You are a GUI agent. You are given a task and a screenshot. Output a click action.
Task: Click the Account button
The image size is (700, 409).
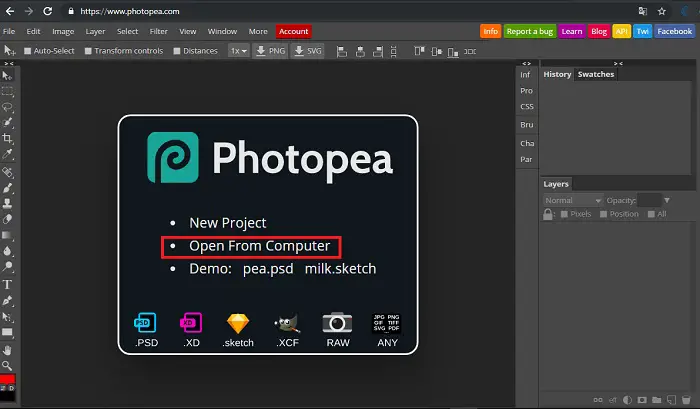(x=293, y=31)
